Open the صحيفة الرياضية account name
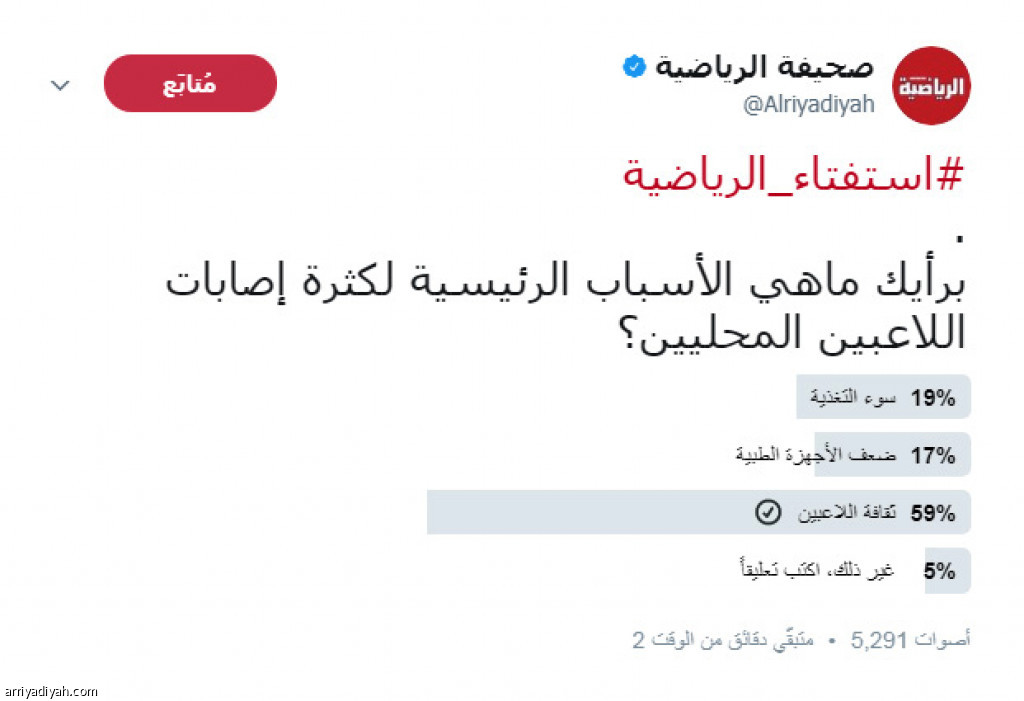 point(763,68)
